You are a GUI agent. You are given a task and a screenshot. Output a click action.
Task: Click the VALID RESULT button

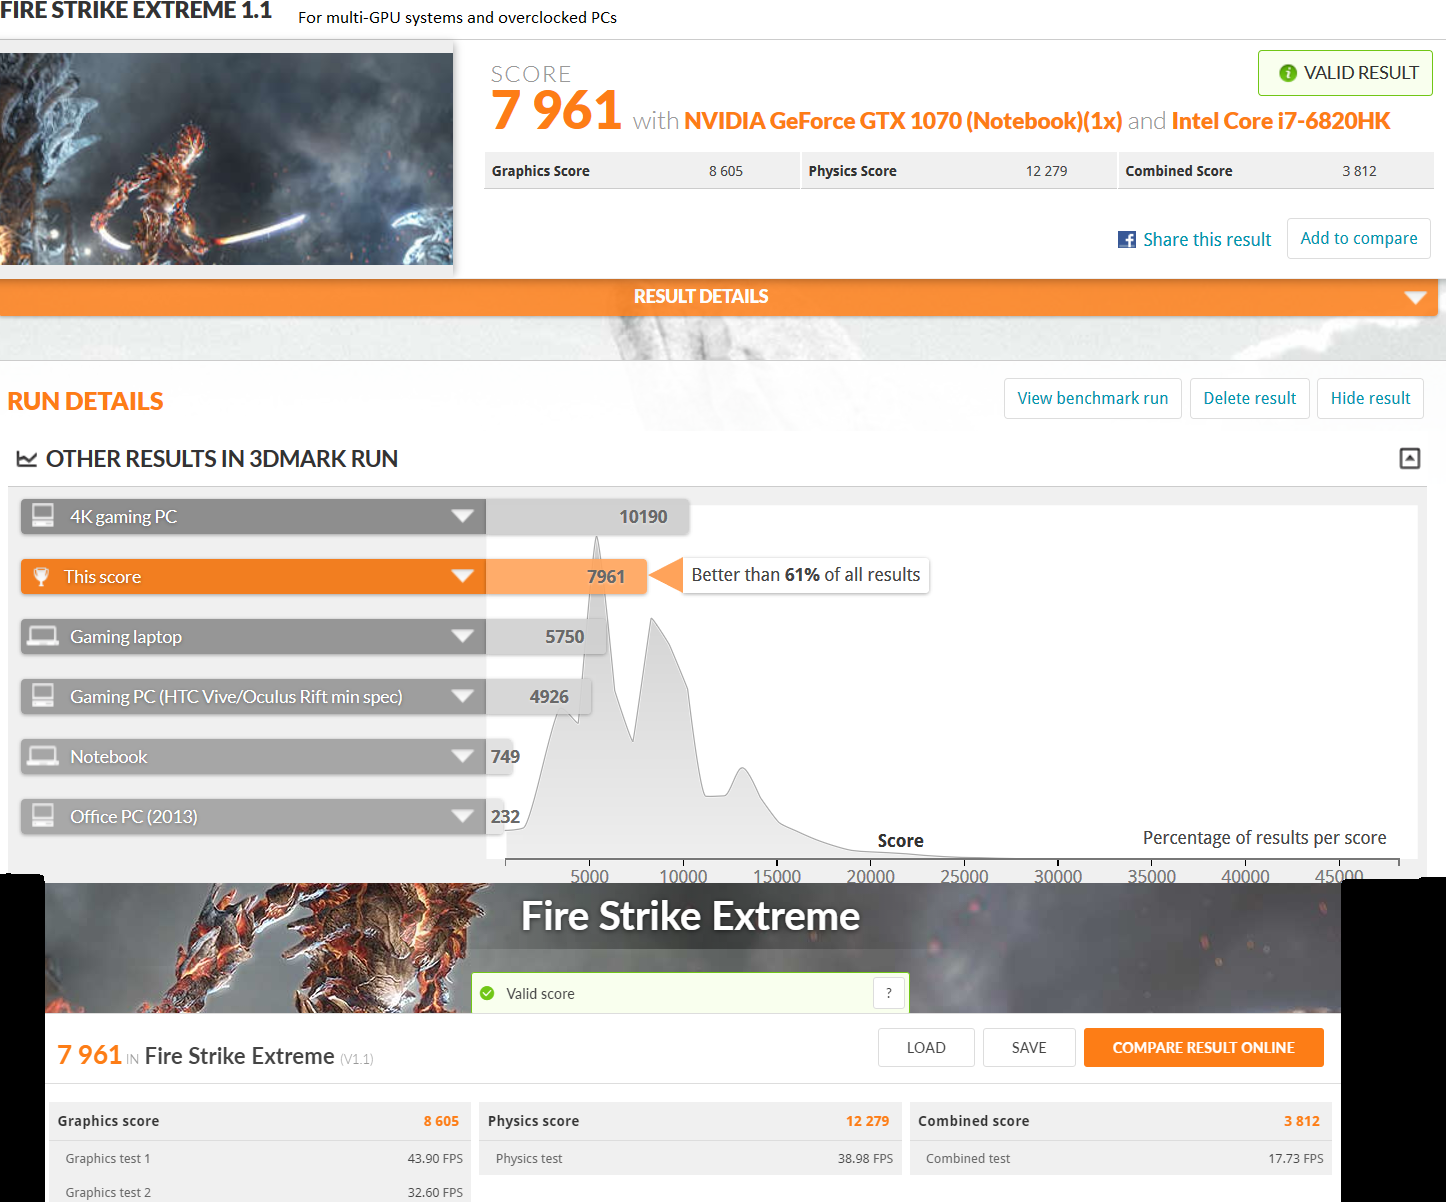tap(1345, 73)
